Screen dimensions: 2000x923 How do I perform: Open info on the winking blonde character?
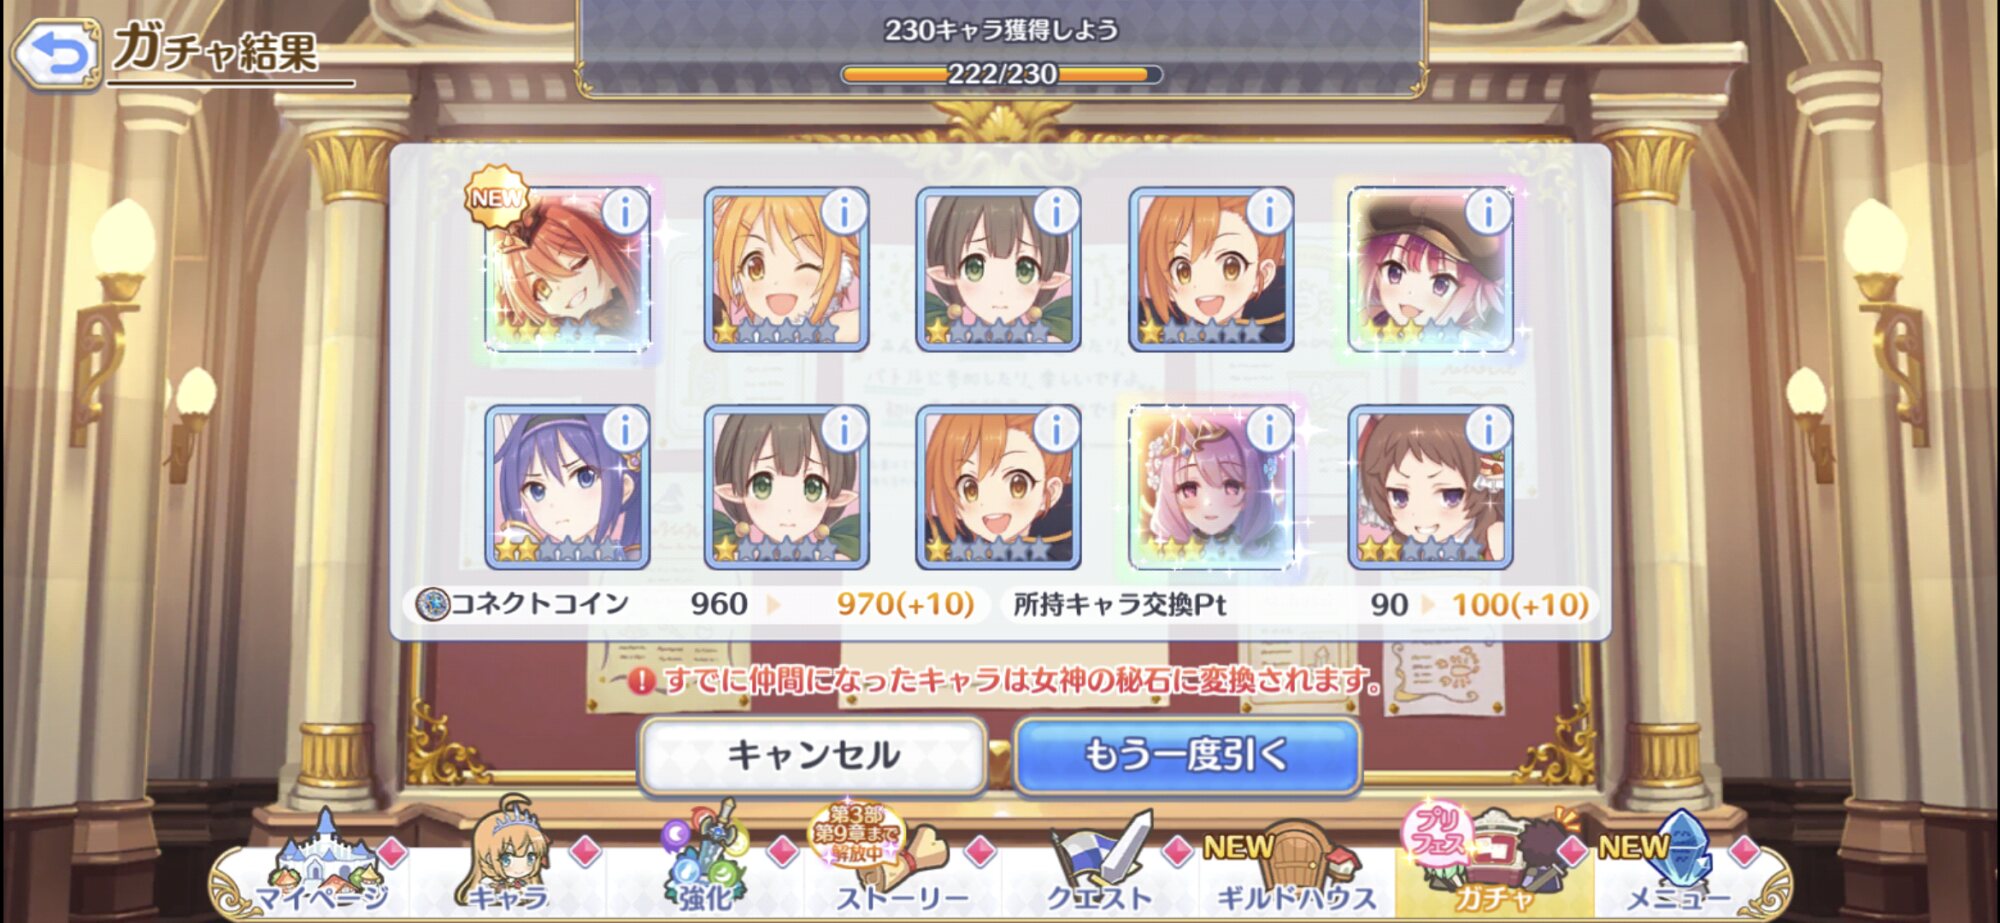(844, 212)
